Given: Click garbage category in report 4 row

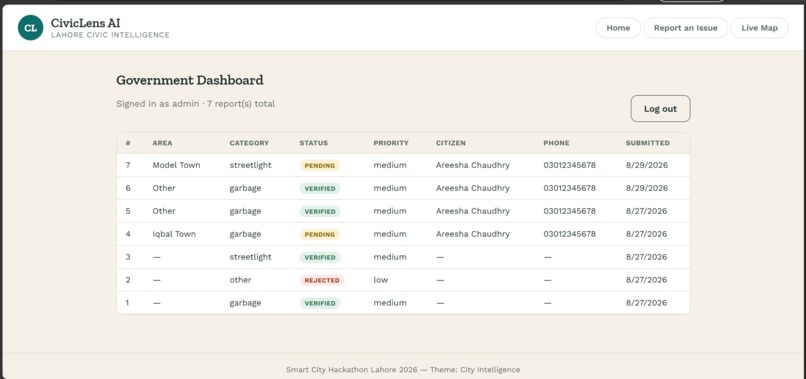Looking at the screenshot, I should 245,234.
